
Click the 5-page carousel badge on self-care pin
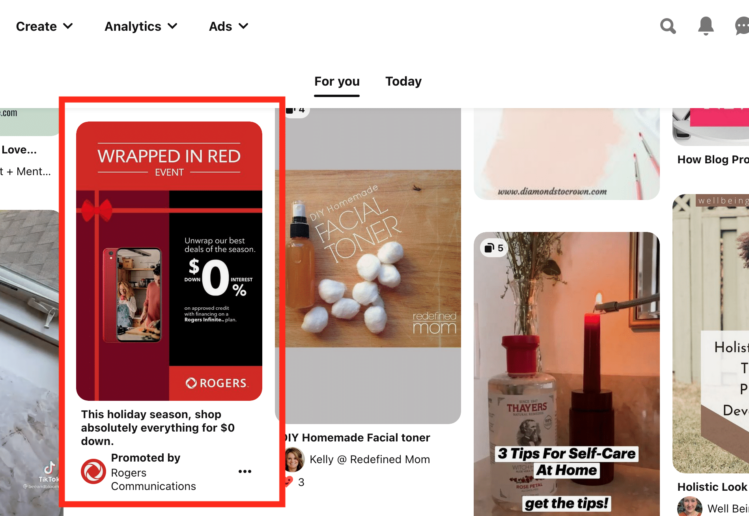click(494, 248)
